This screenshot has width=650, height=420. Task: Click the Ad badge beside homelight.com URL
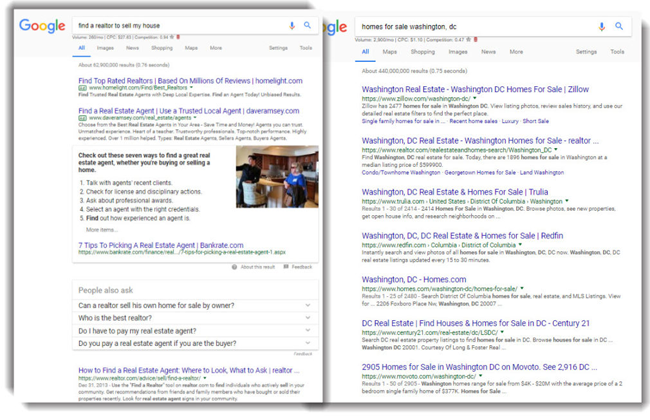coord(82,88)
